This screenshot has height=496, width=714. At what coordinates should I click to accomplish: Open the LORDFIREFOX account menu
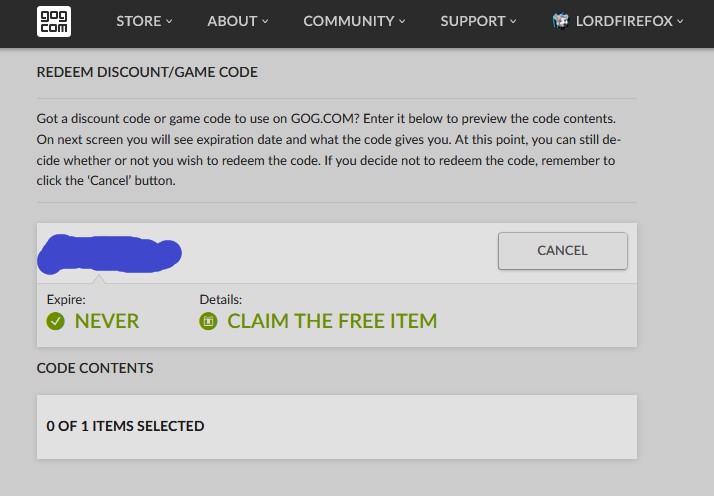click(x=617, y=21)
